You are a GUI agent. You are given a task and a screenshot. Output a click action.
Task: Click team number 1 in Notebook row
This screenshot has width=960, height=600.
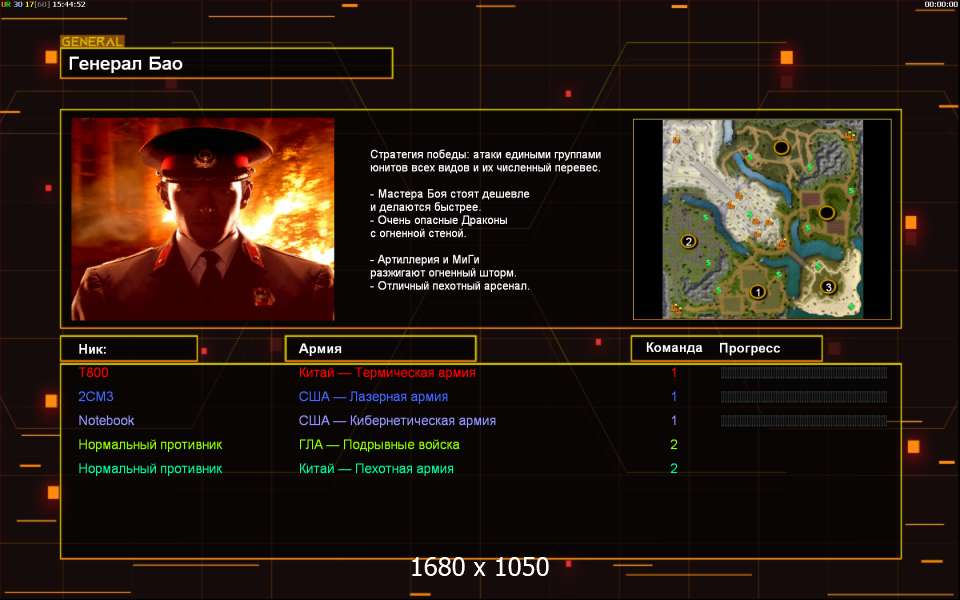tap(674, 421)
